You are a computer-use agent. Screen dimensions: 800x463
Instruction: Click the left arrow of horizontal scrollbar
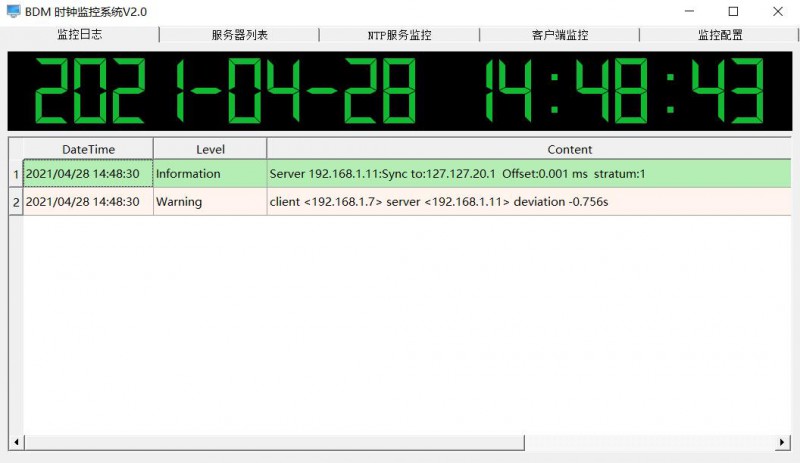click(x=16, y=442)
